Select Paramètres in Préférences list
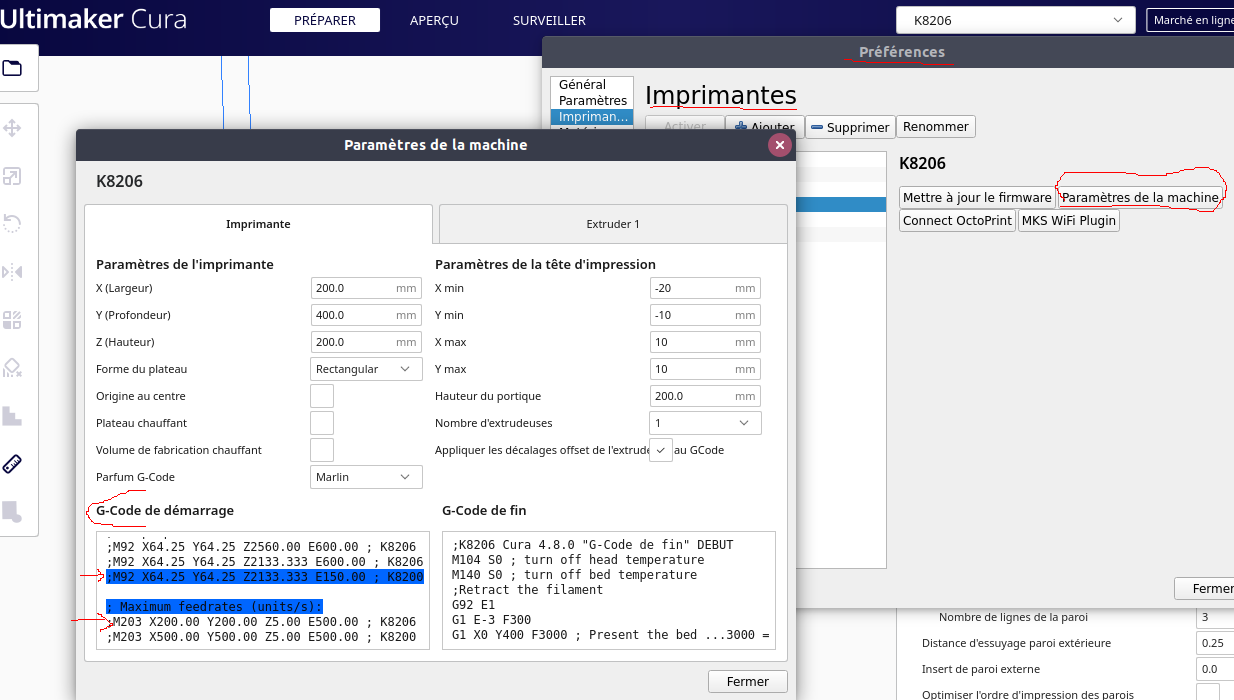 (x=592, y=101)
